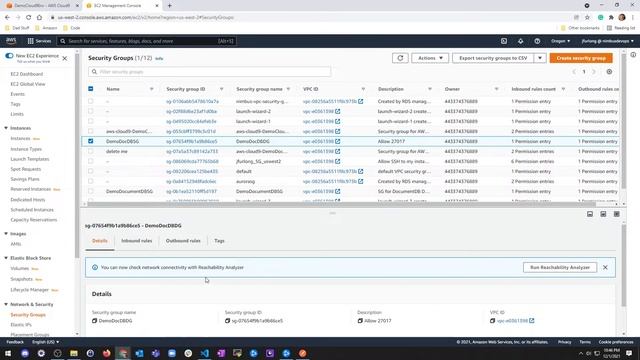
Task: Open Firefox from the taskbar
Action: tap(107, 353)
